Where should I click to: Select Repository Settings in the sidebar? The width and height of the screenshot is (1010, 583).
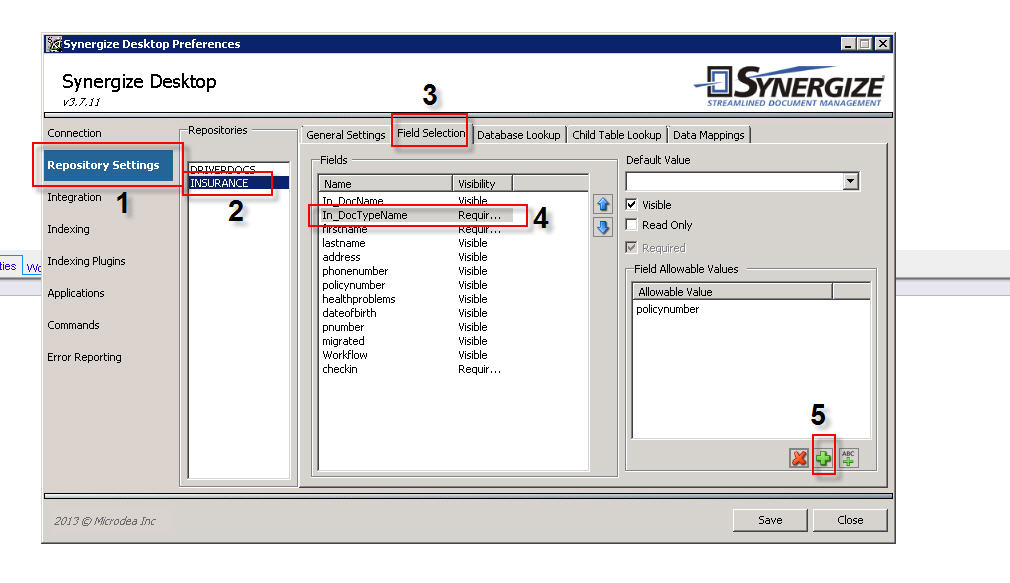[x=108, y=165]
